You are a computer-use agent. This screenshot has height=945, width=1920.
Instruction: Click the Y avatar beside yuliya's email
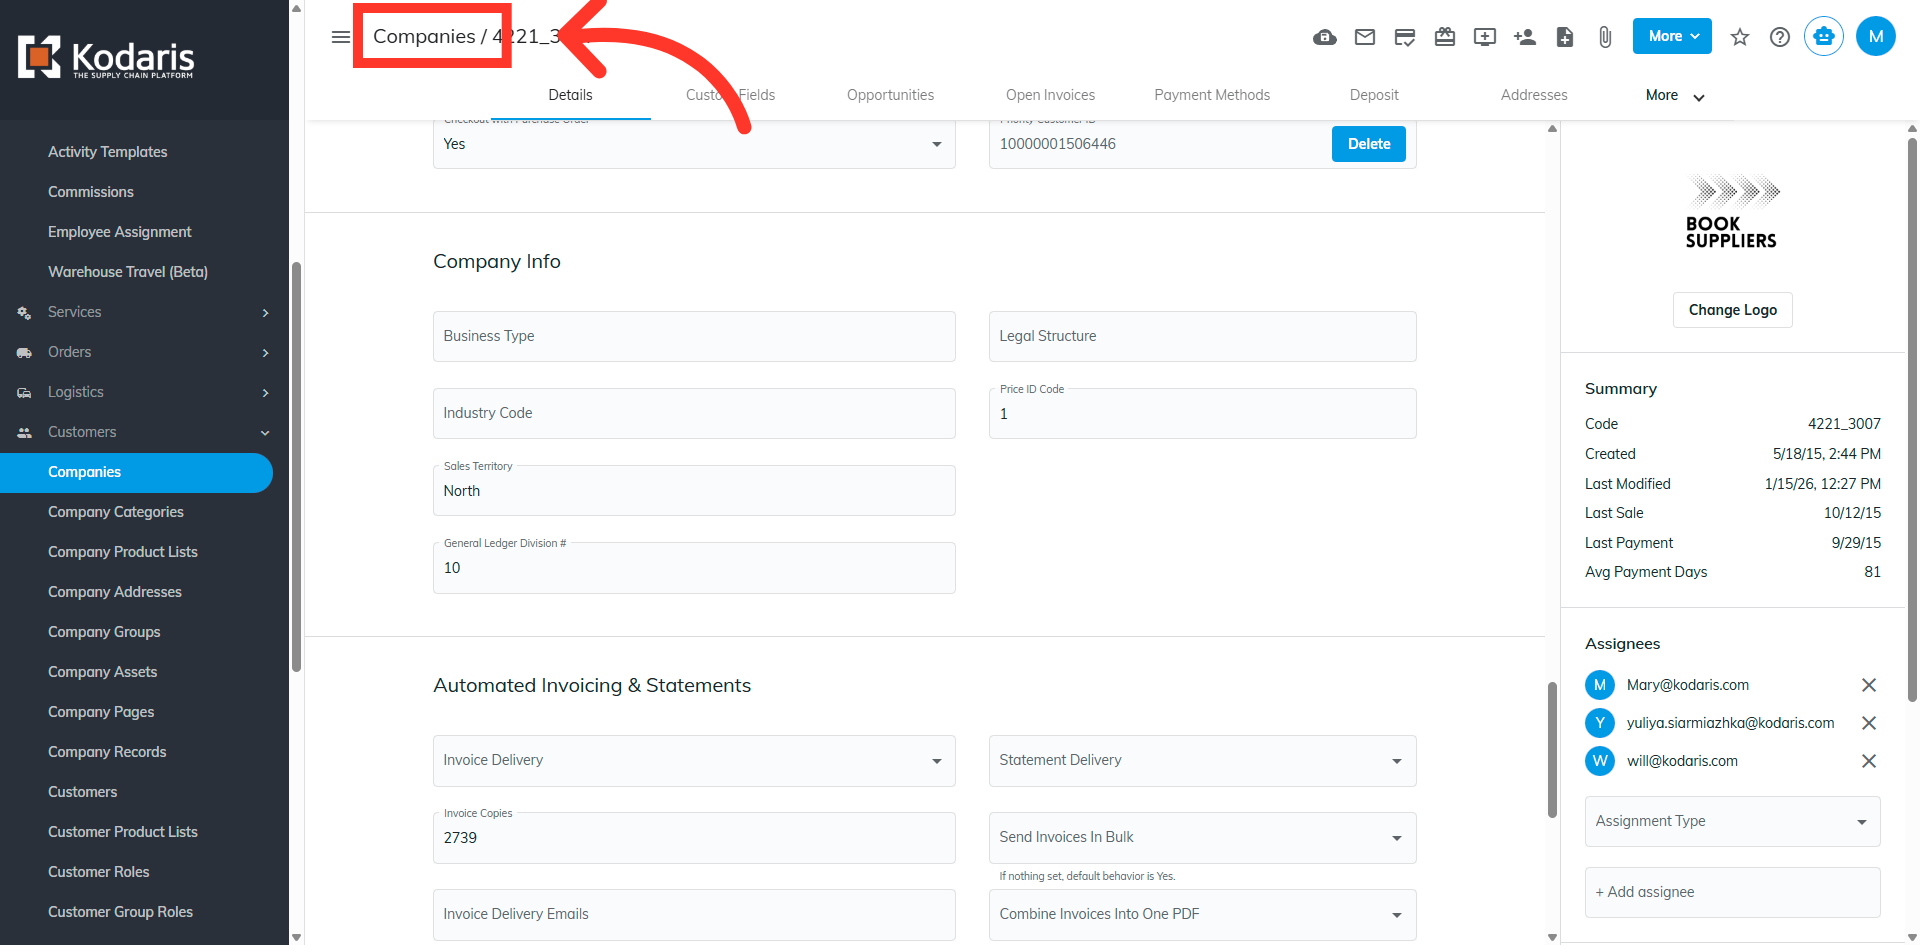point(1600,723)
